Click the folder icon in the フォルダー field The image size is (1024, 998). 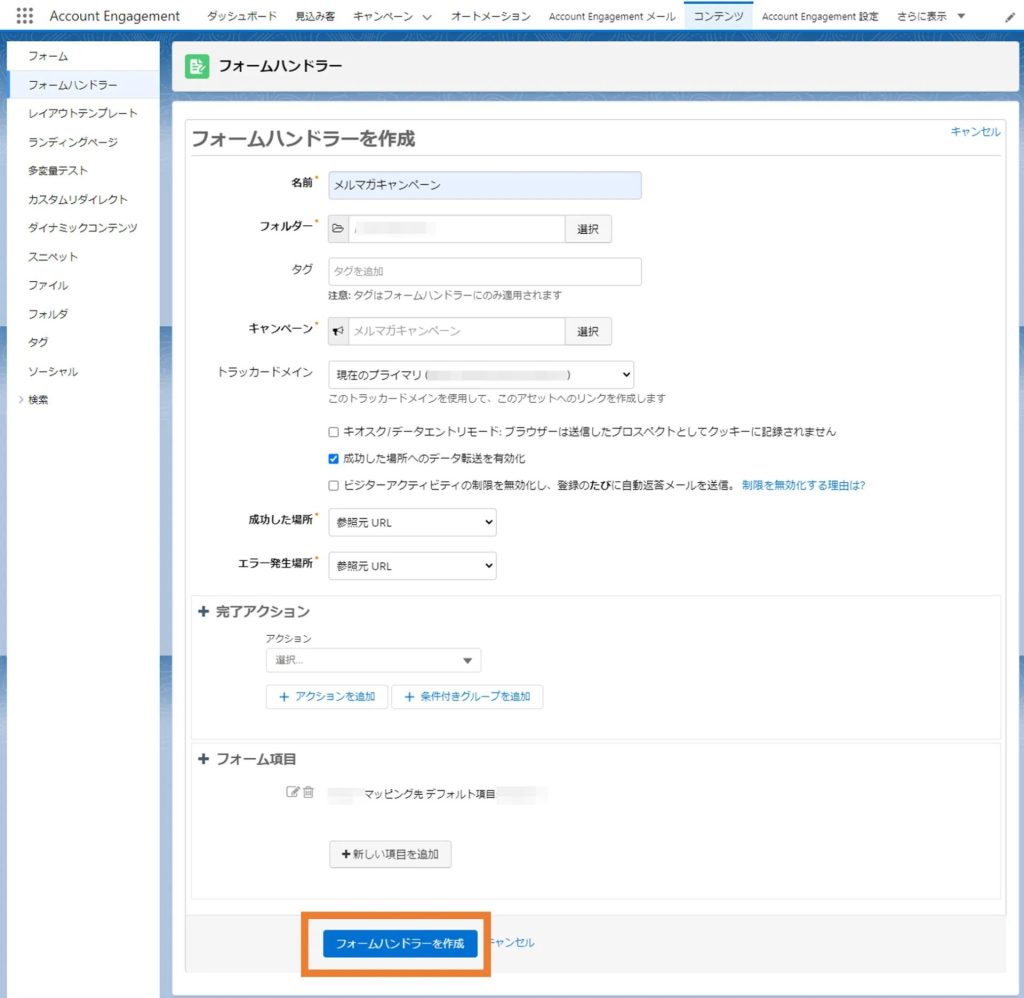[x=338, y=229]
